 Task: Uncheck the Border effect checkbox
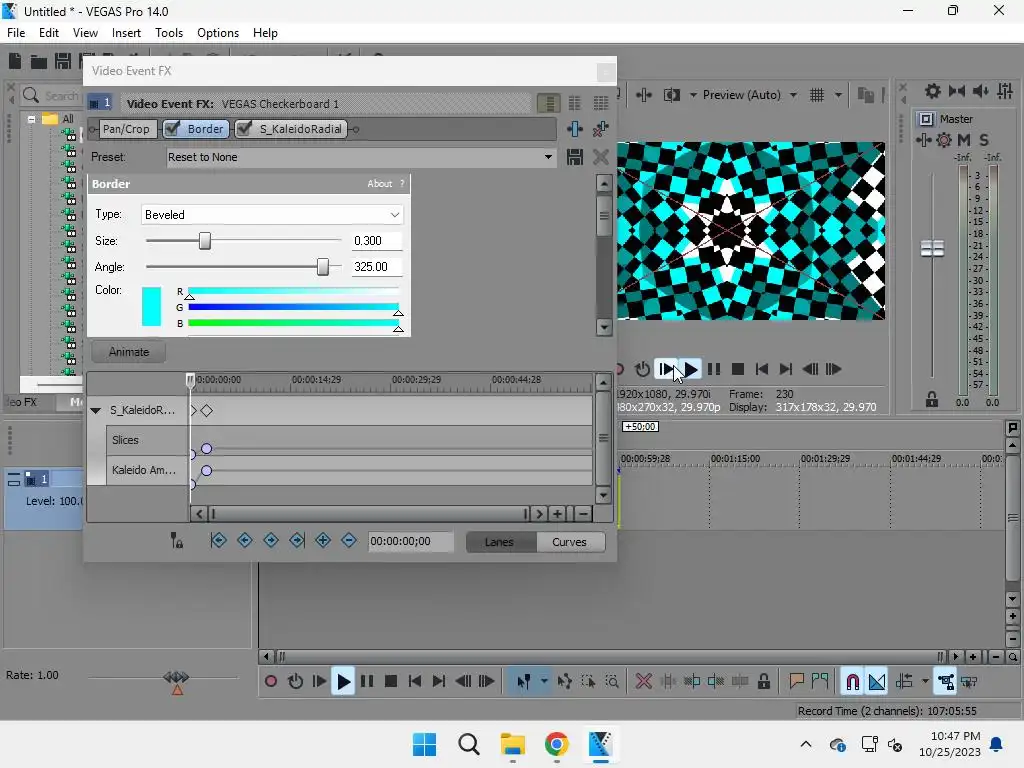[x=172, y=129]
